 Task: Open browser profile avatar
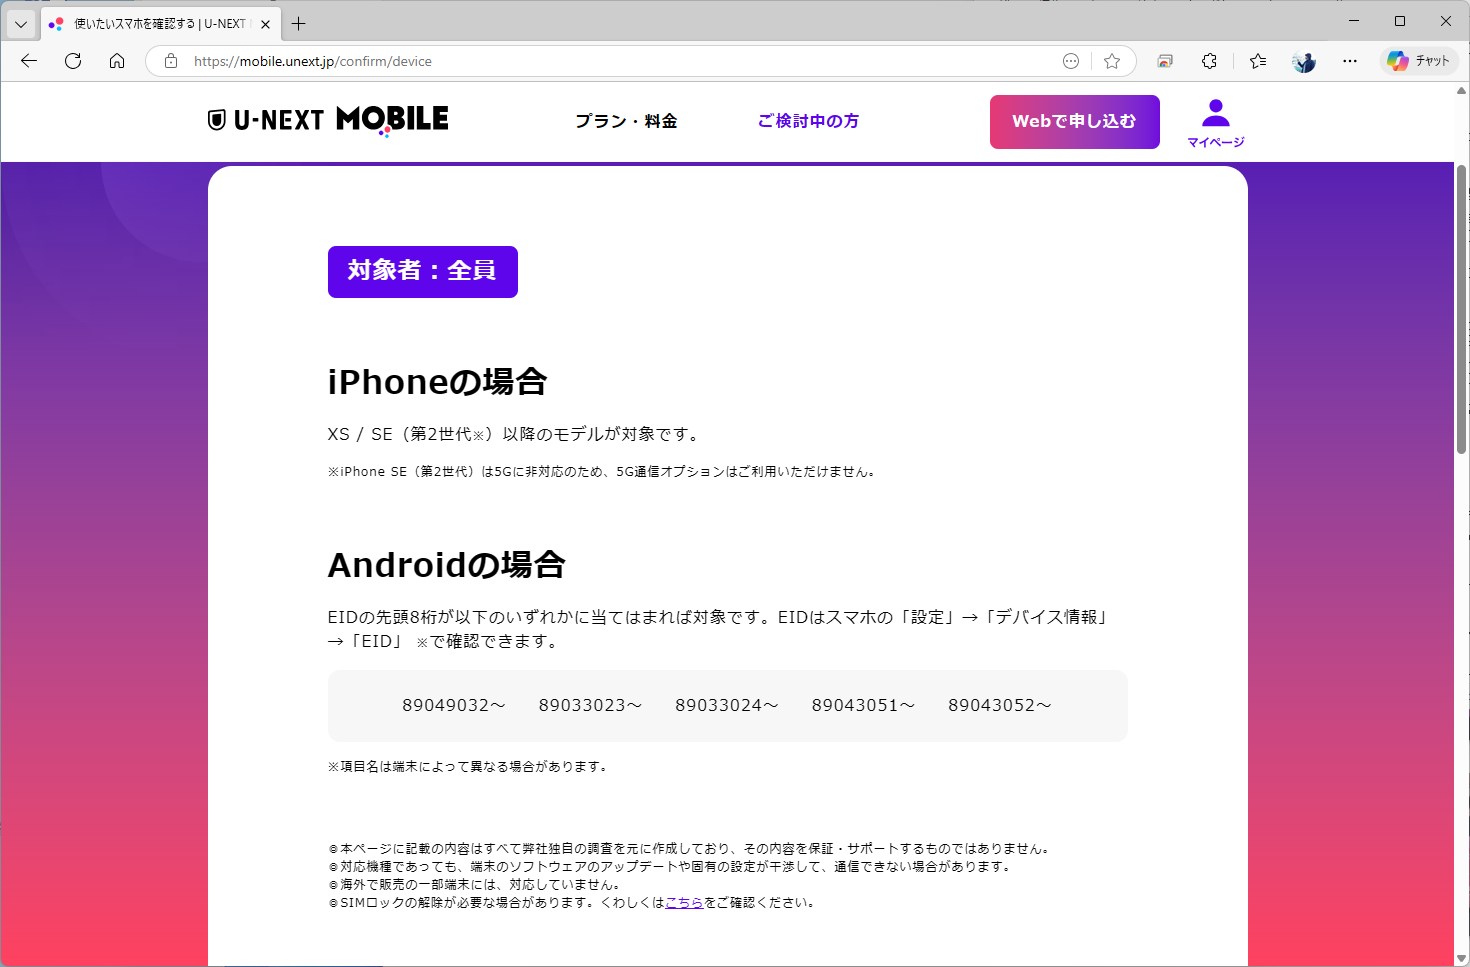[x=1303, y=61]
